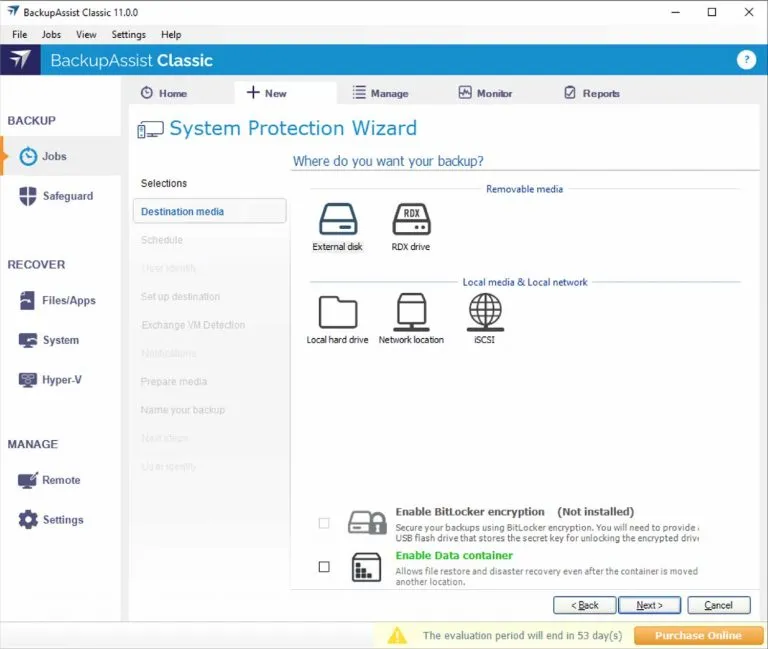Open Files/Apps recovery in the sidebar
The image size is (768, 649).
(60, 300)
